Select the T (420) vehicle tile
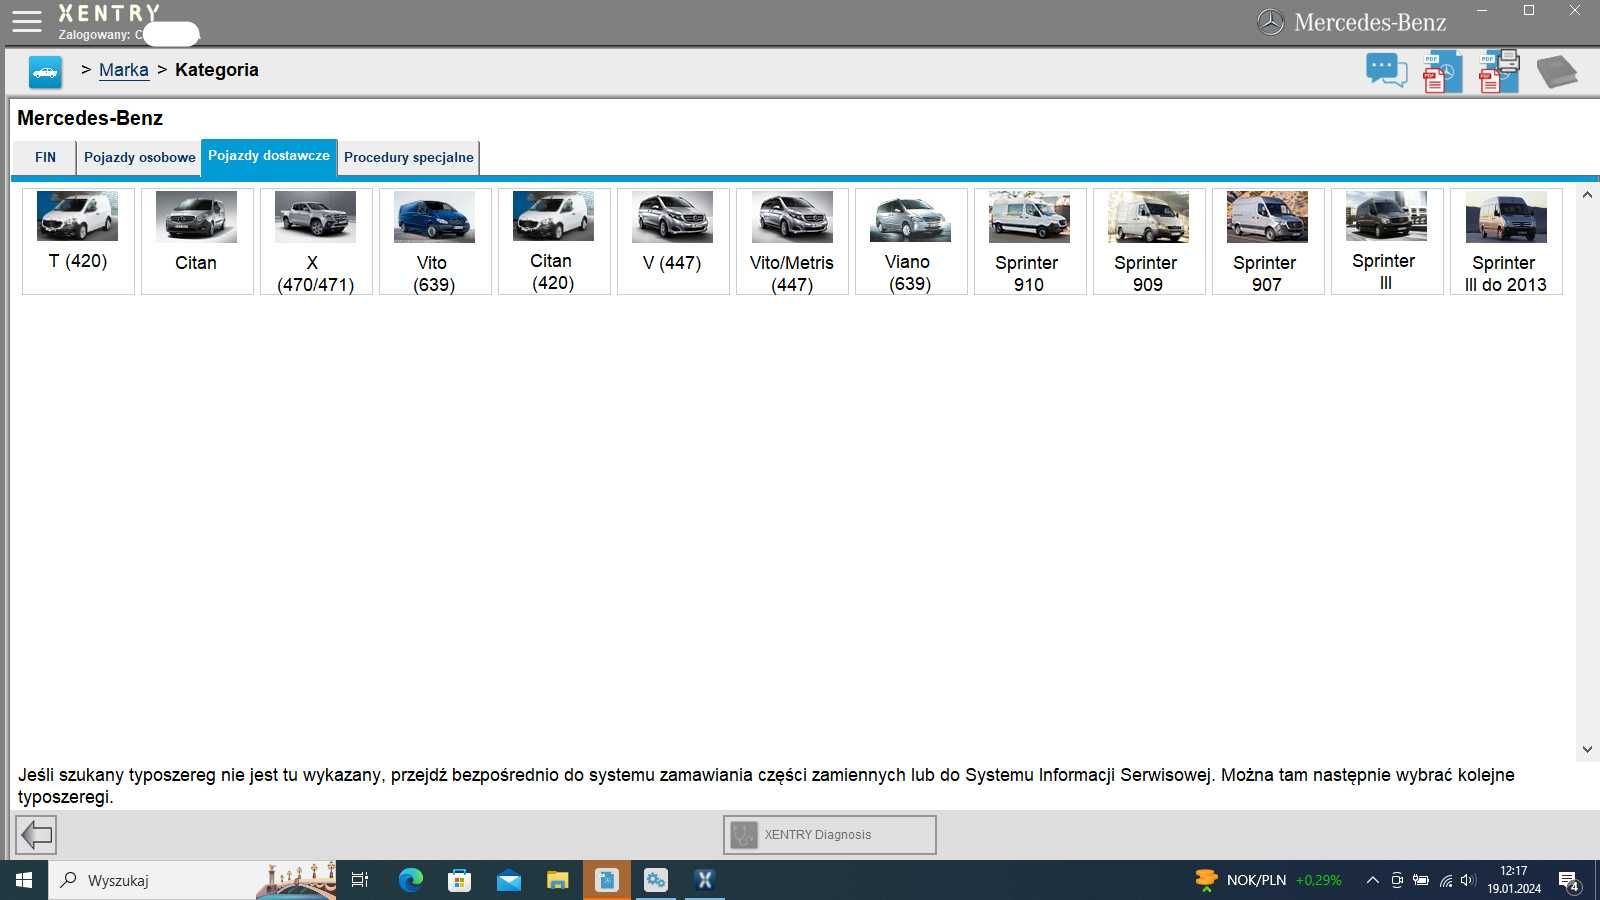 coord(78,241)
